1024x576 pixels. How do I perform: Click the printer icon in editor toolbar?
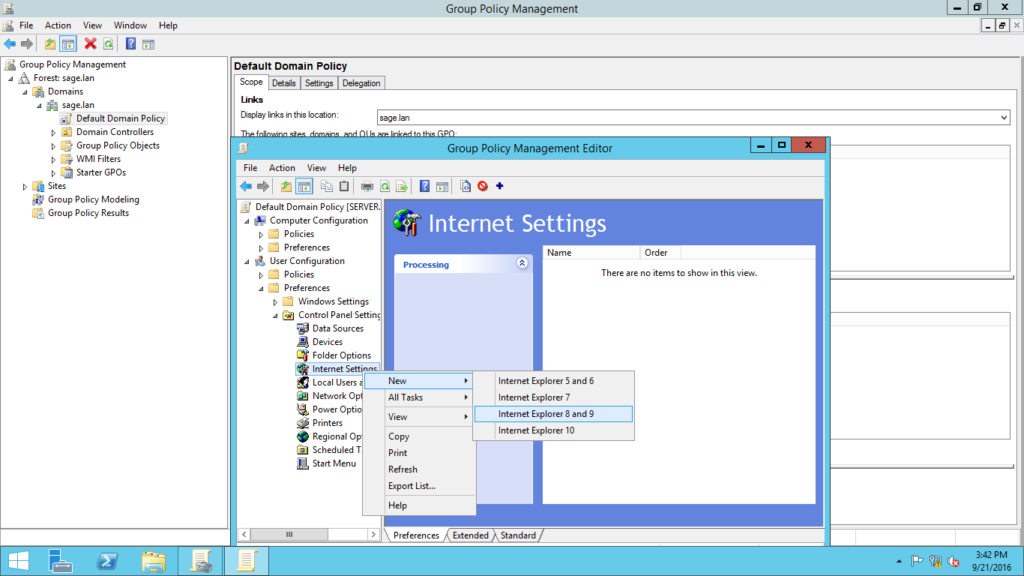click(367, 186)
